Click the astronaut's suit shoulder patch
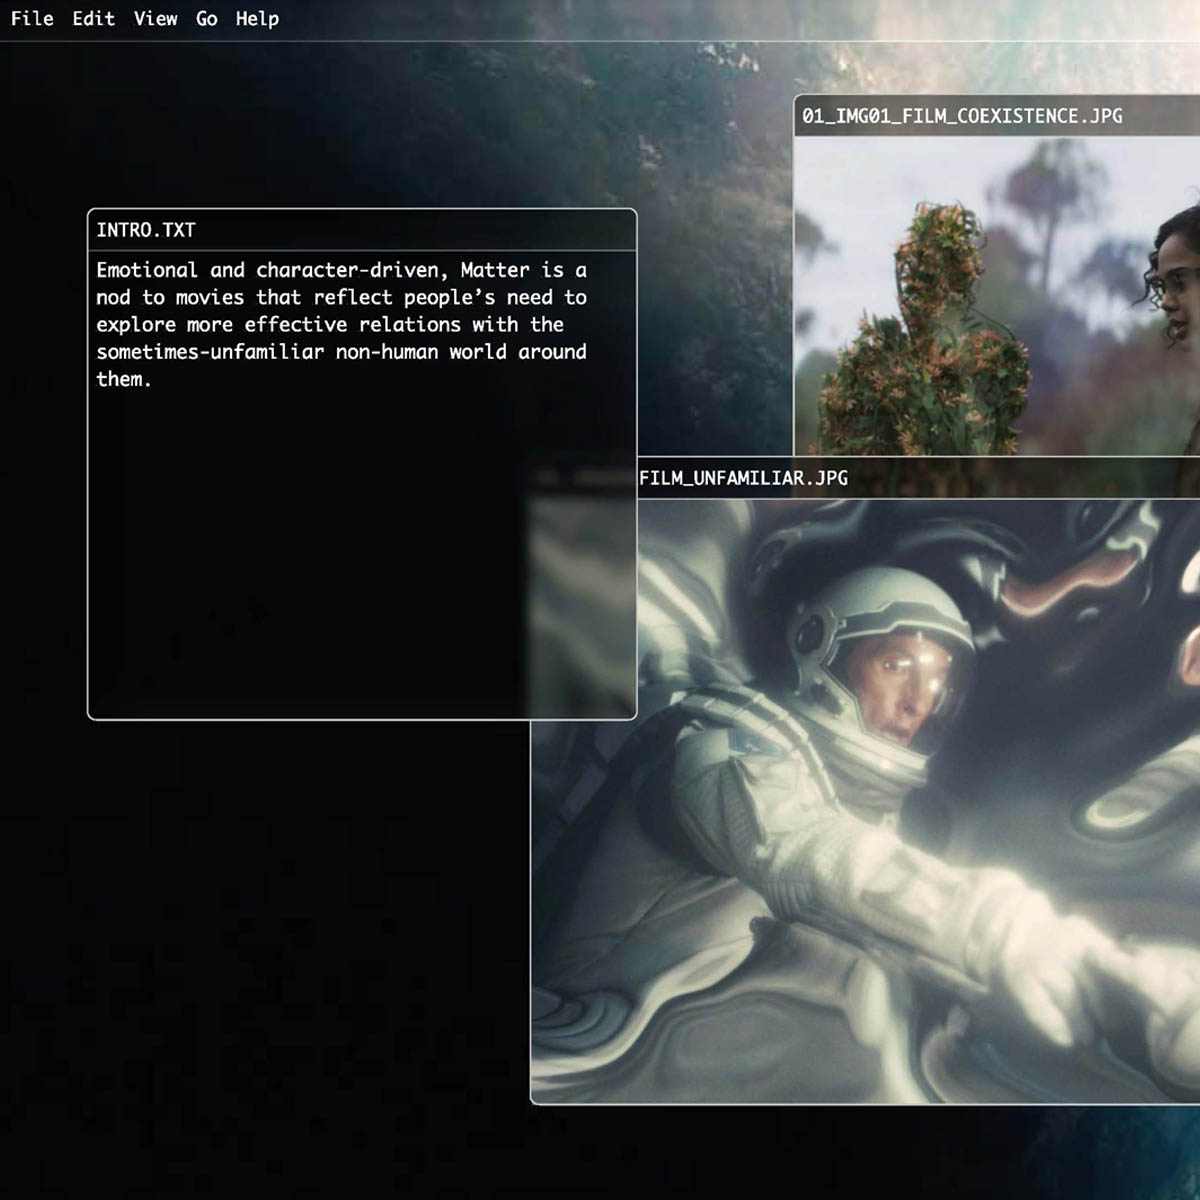Screen dimensions: 1200x1200 click(x=748, y=742)
